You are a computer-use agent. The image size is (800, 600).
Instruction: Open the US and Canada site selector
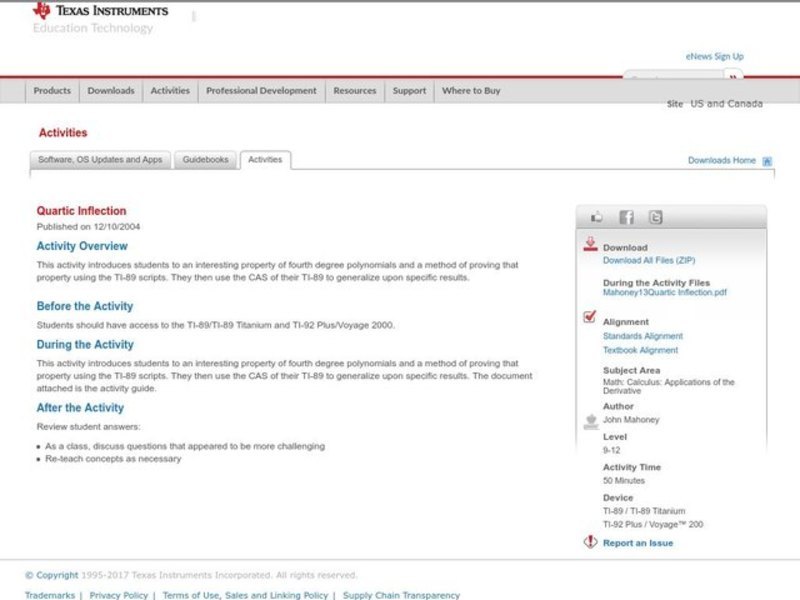(x=726, y=104)
